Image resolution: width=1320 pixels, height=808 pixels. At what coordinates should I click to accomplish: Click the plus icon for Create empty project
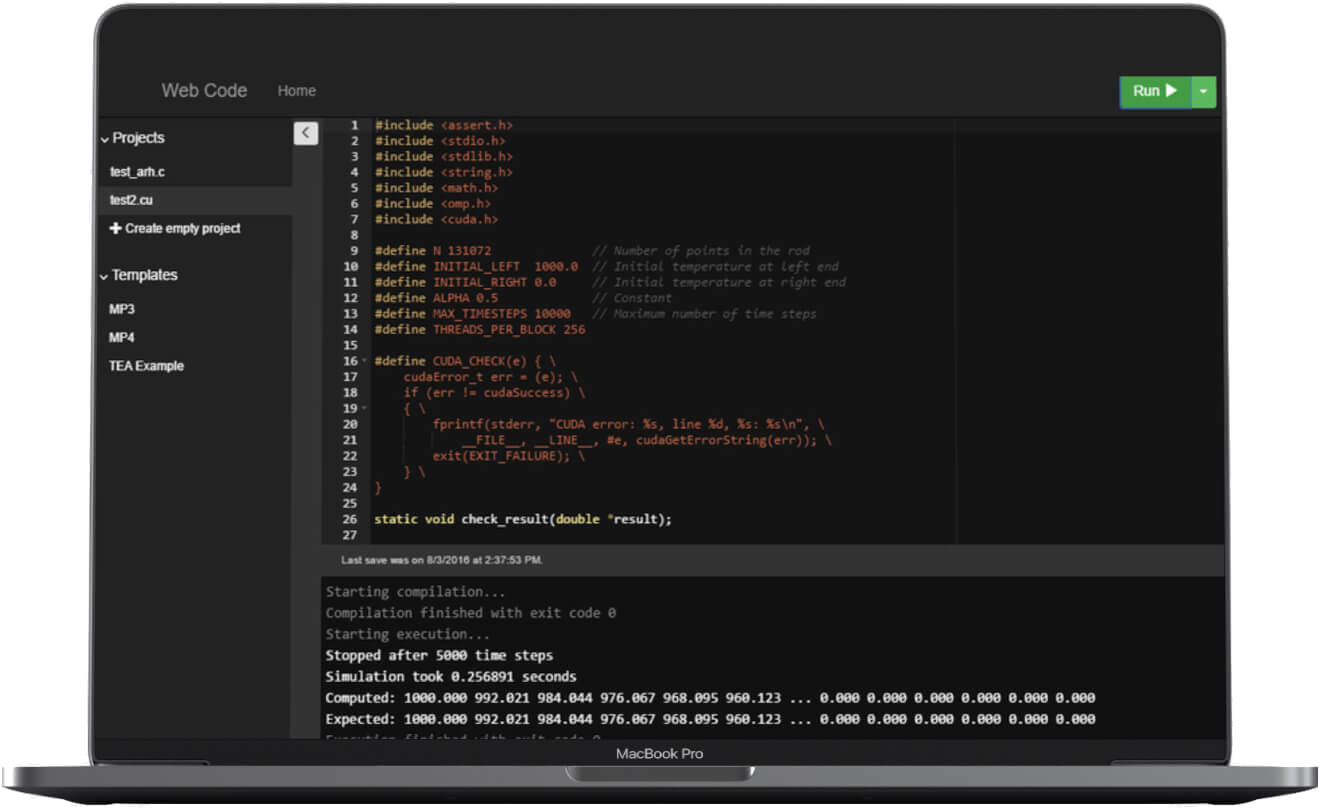(115, 228)
